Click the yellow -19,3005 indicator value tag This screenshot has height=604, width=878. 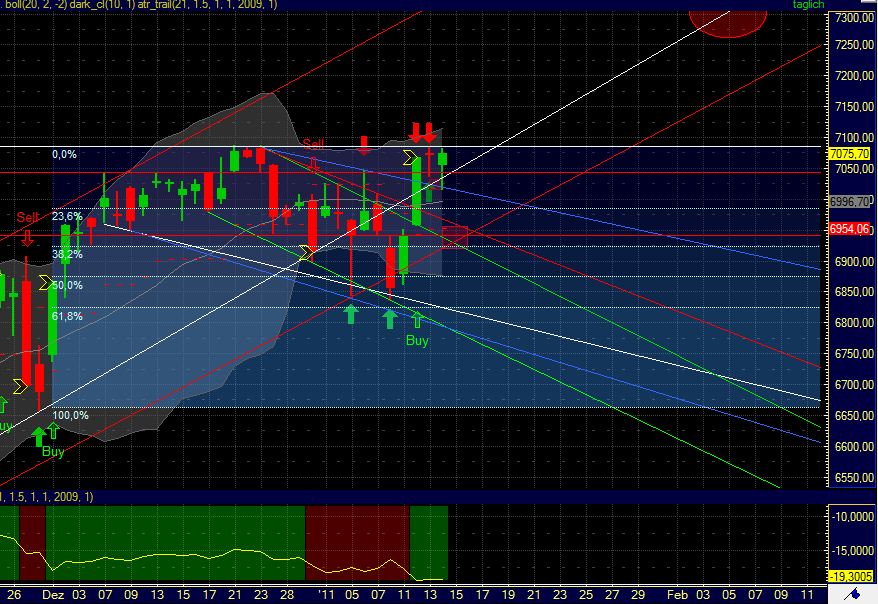[850, 577]
